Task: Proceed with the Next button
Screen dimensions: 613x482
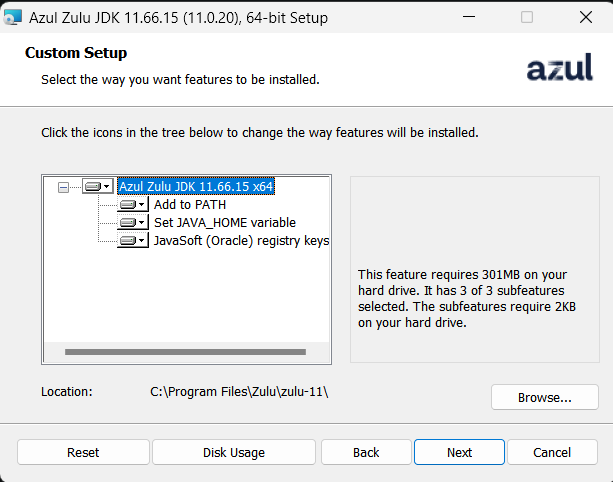Action: [x=459, y=452]
